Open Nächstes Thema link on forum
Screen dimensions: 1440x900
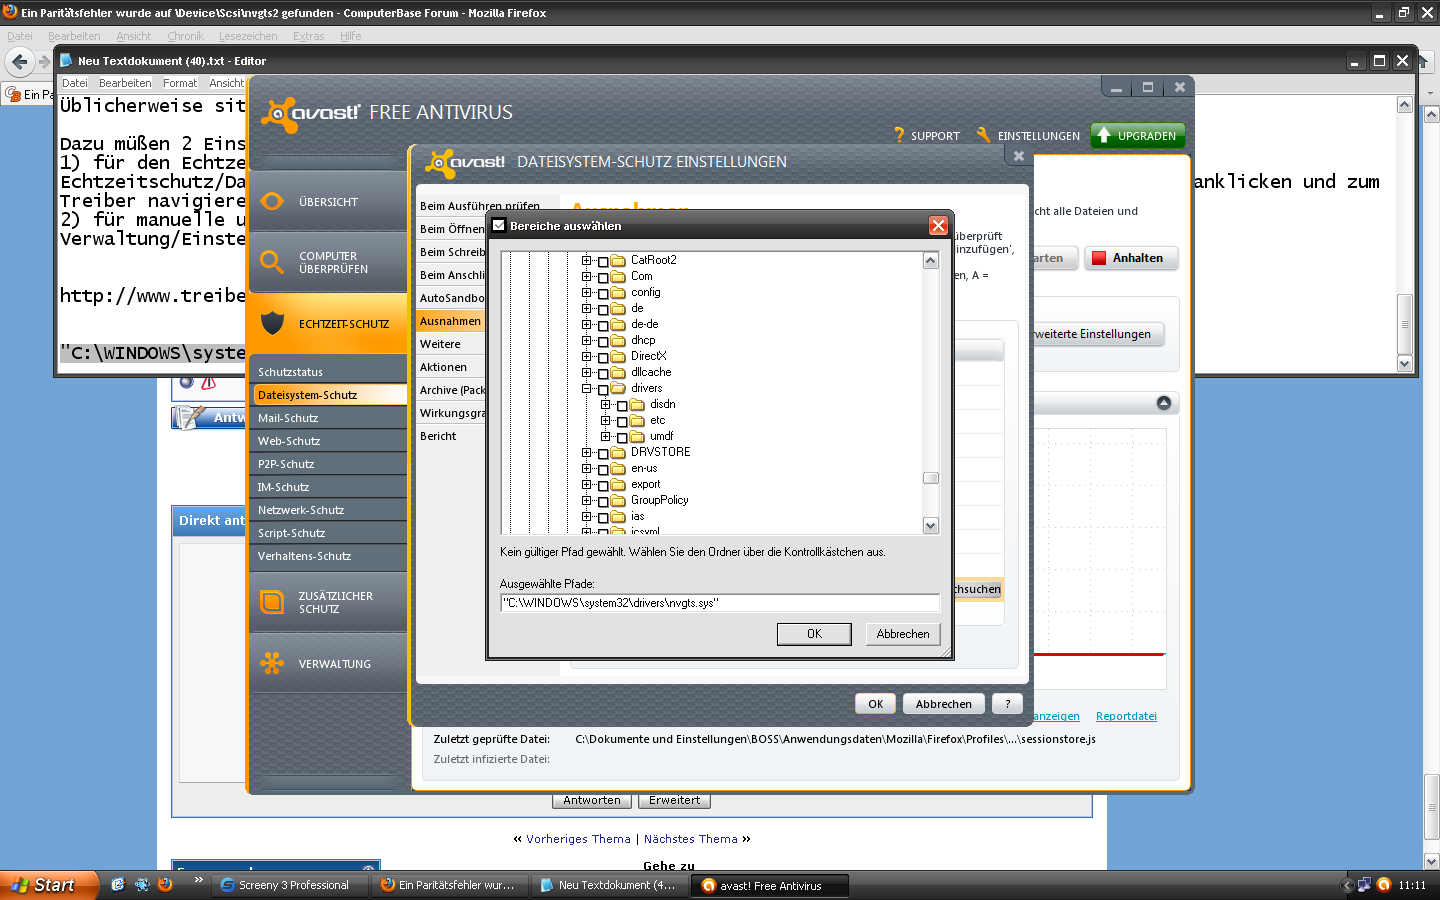(690, 839)
